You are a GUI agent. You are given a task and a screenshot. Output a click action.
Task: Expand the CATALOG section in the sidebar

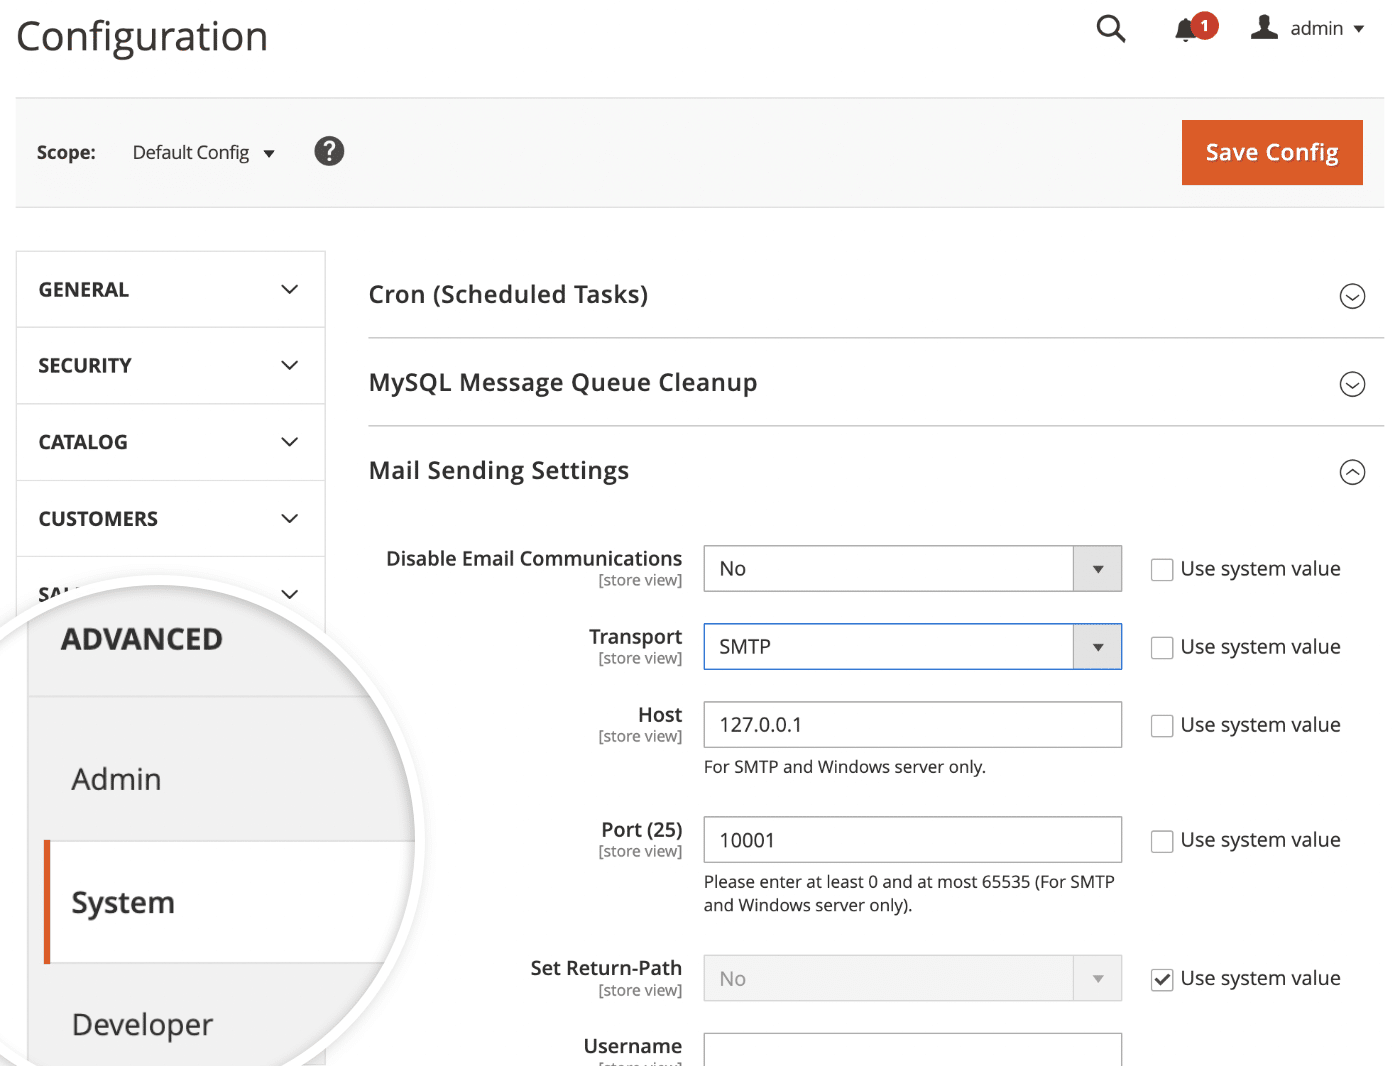171,442
